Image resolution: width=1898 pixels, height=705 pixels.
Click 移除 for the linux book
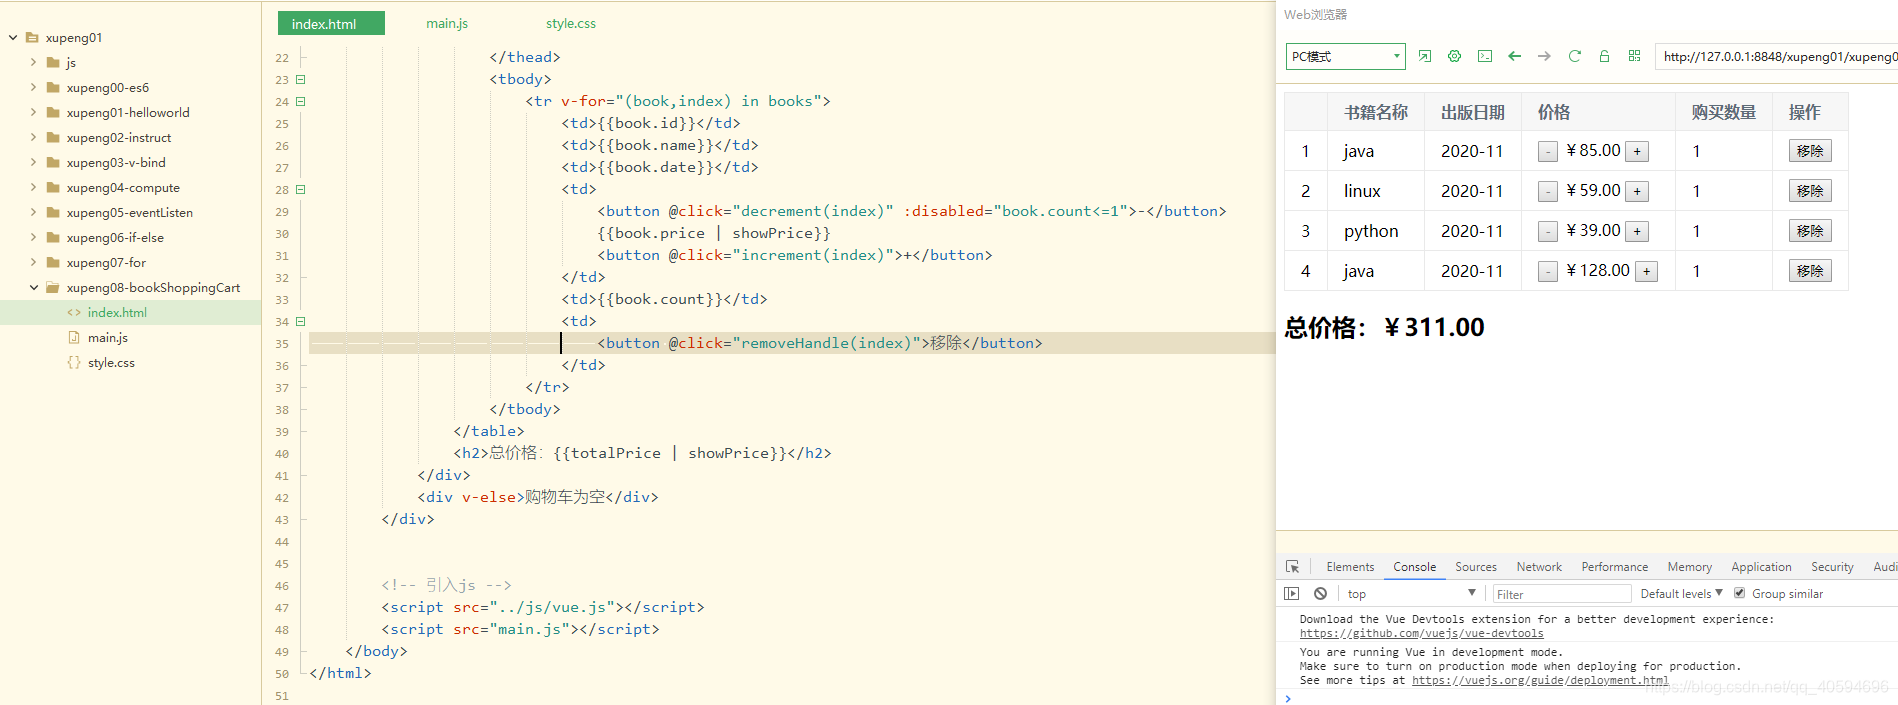pos(1810,191)
